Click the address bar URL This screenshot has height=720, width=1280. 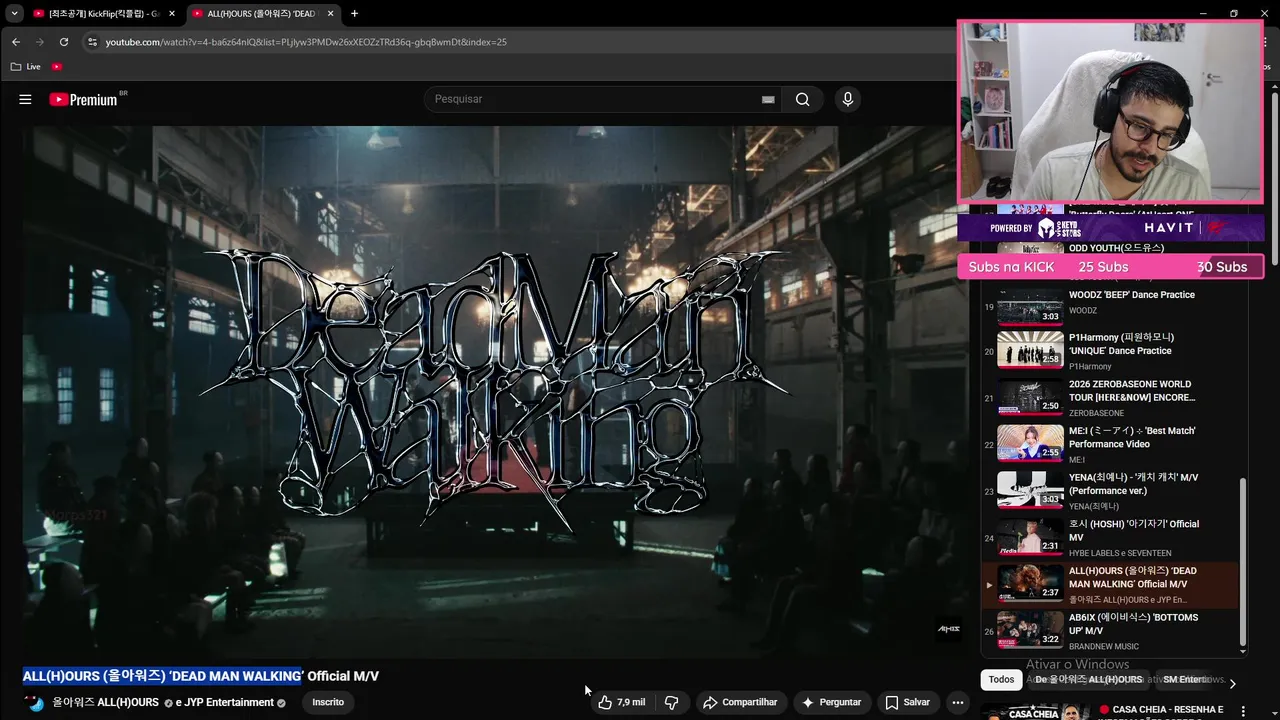click(306, 42)
